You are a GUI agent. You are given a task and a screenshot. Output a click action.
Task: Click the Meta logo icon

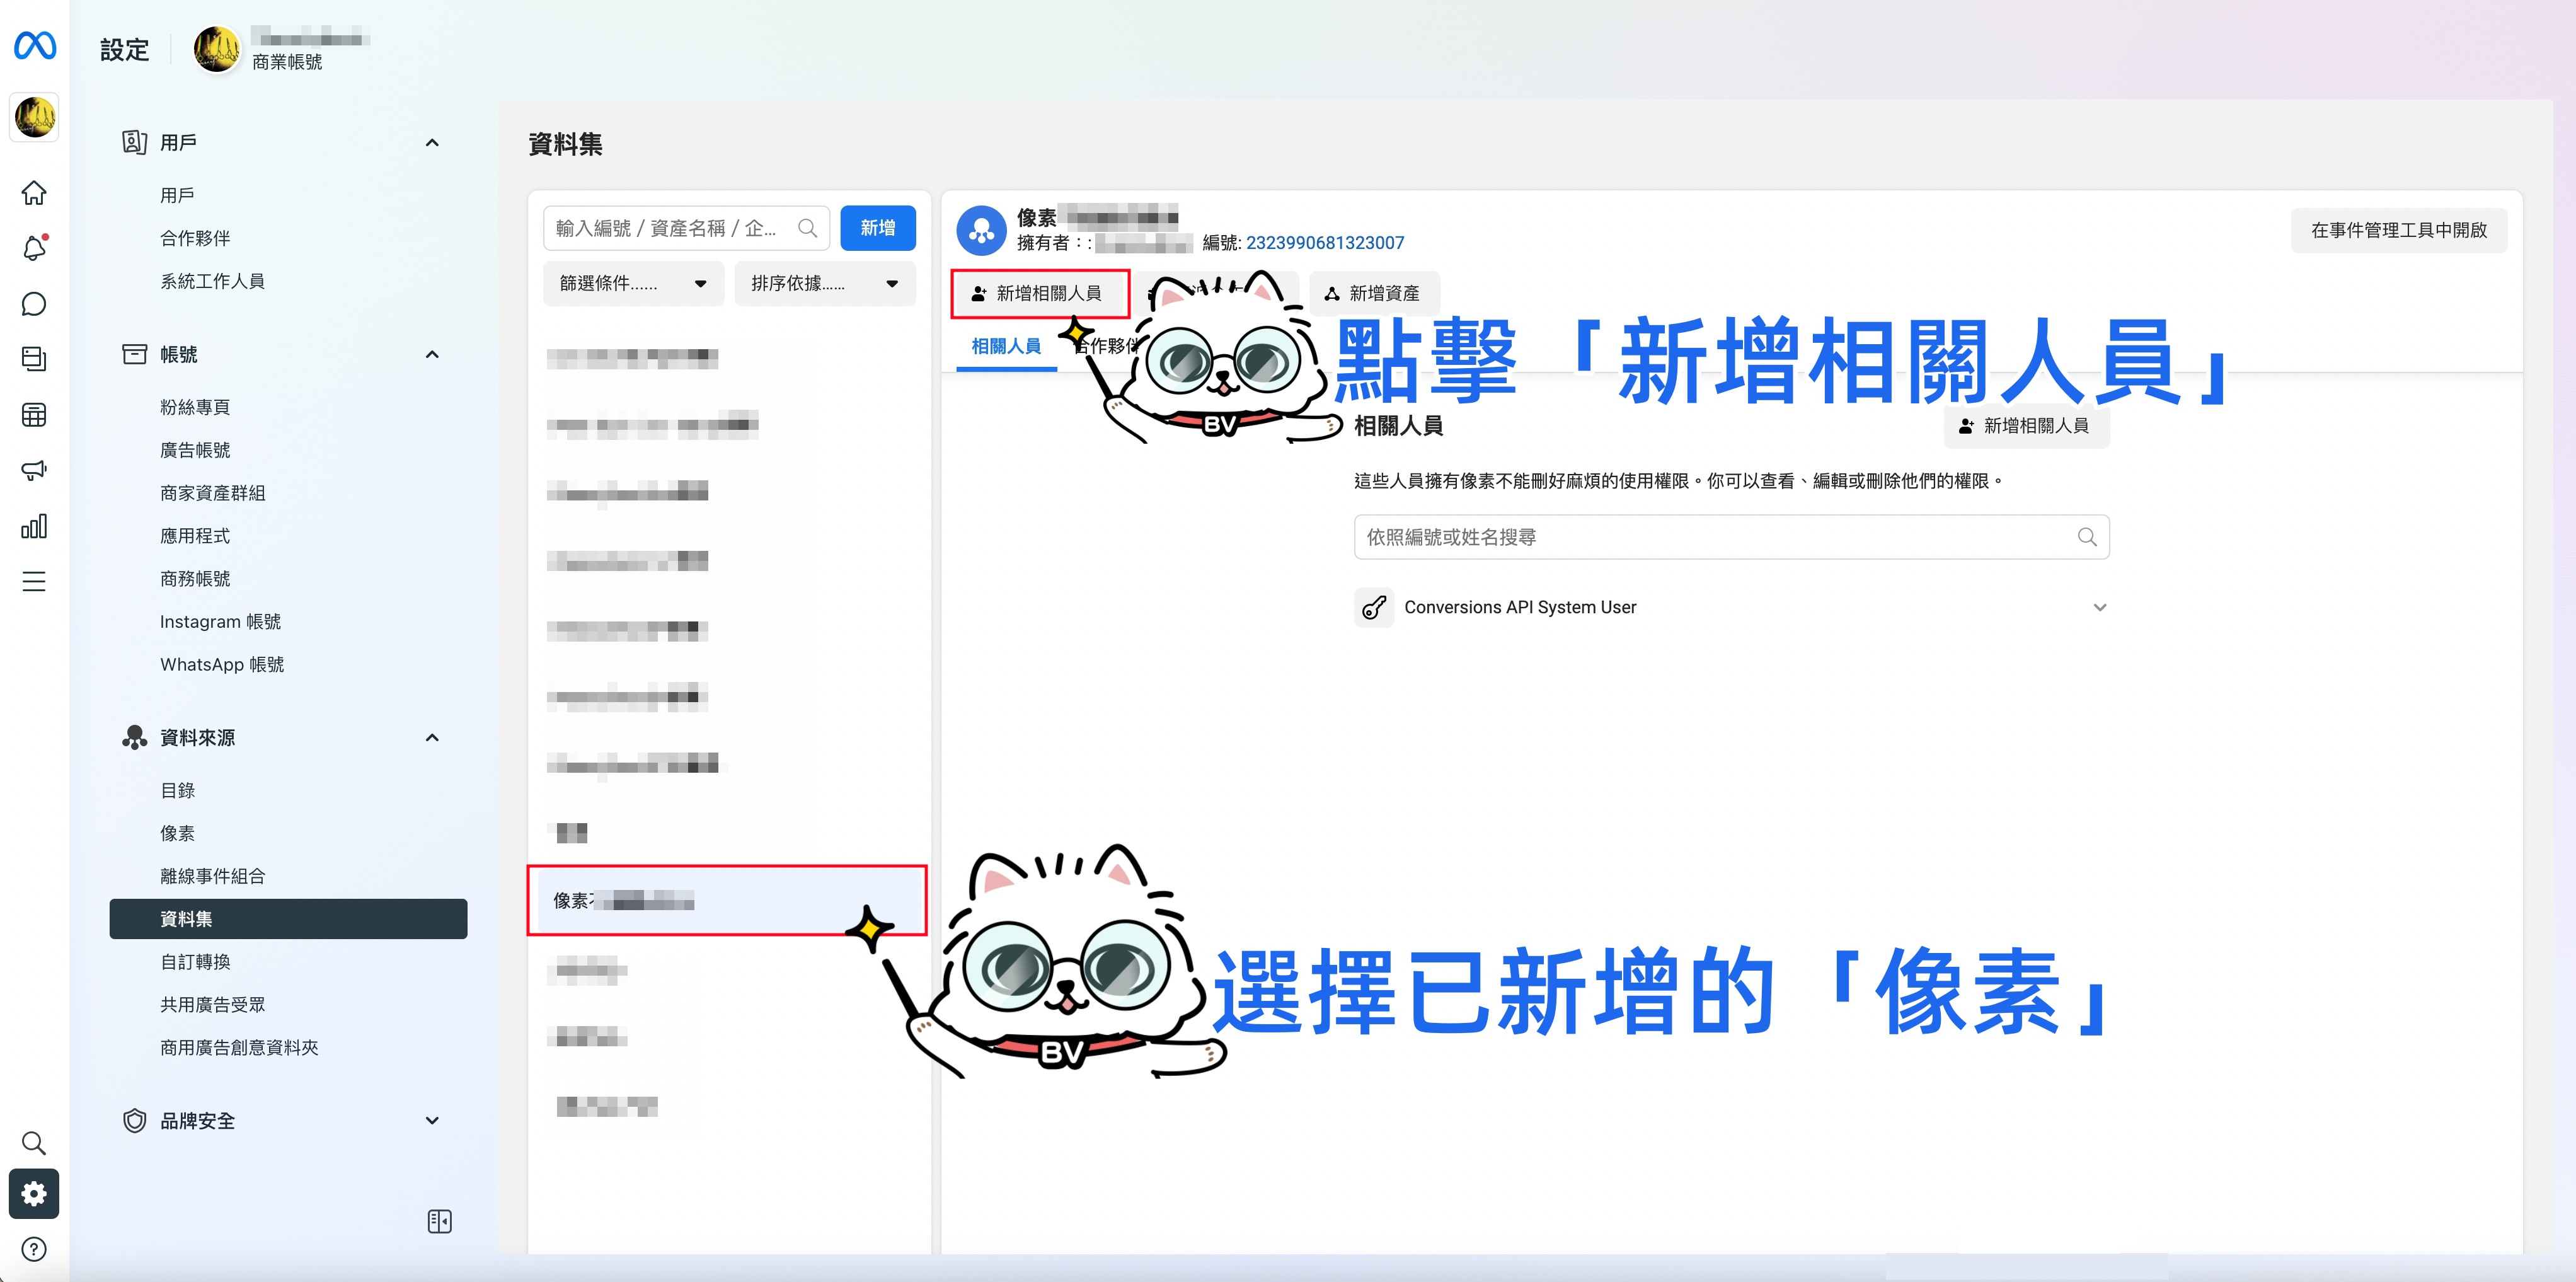[x=35, y=45]
